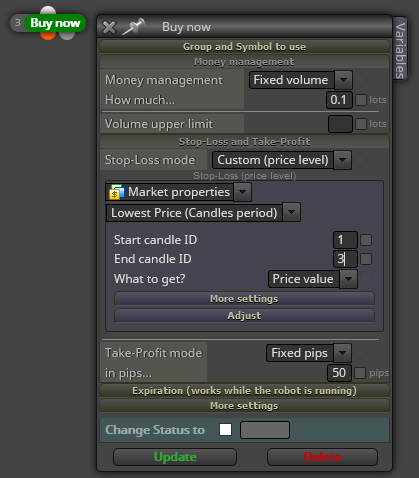The height and width of the screenshot is (478, 419).
Task: Select the green Buy now block
Action: 55,23
